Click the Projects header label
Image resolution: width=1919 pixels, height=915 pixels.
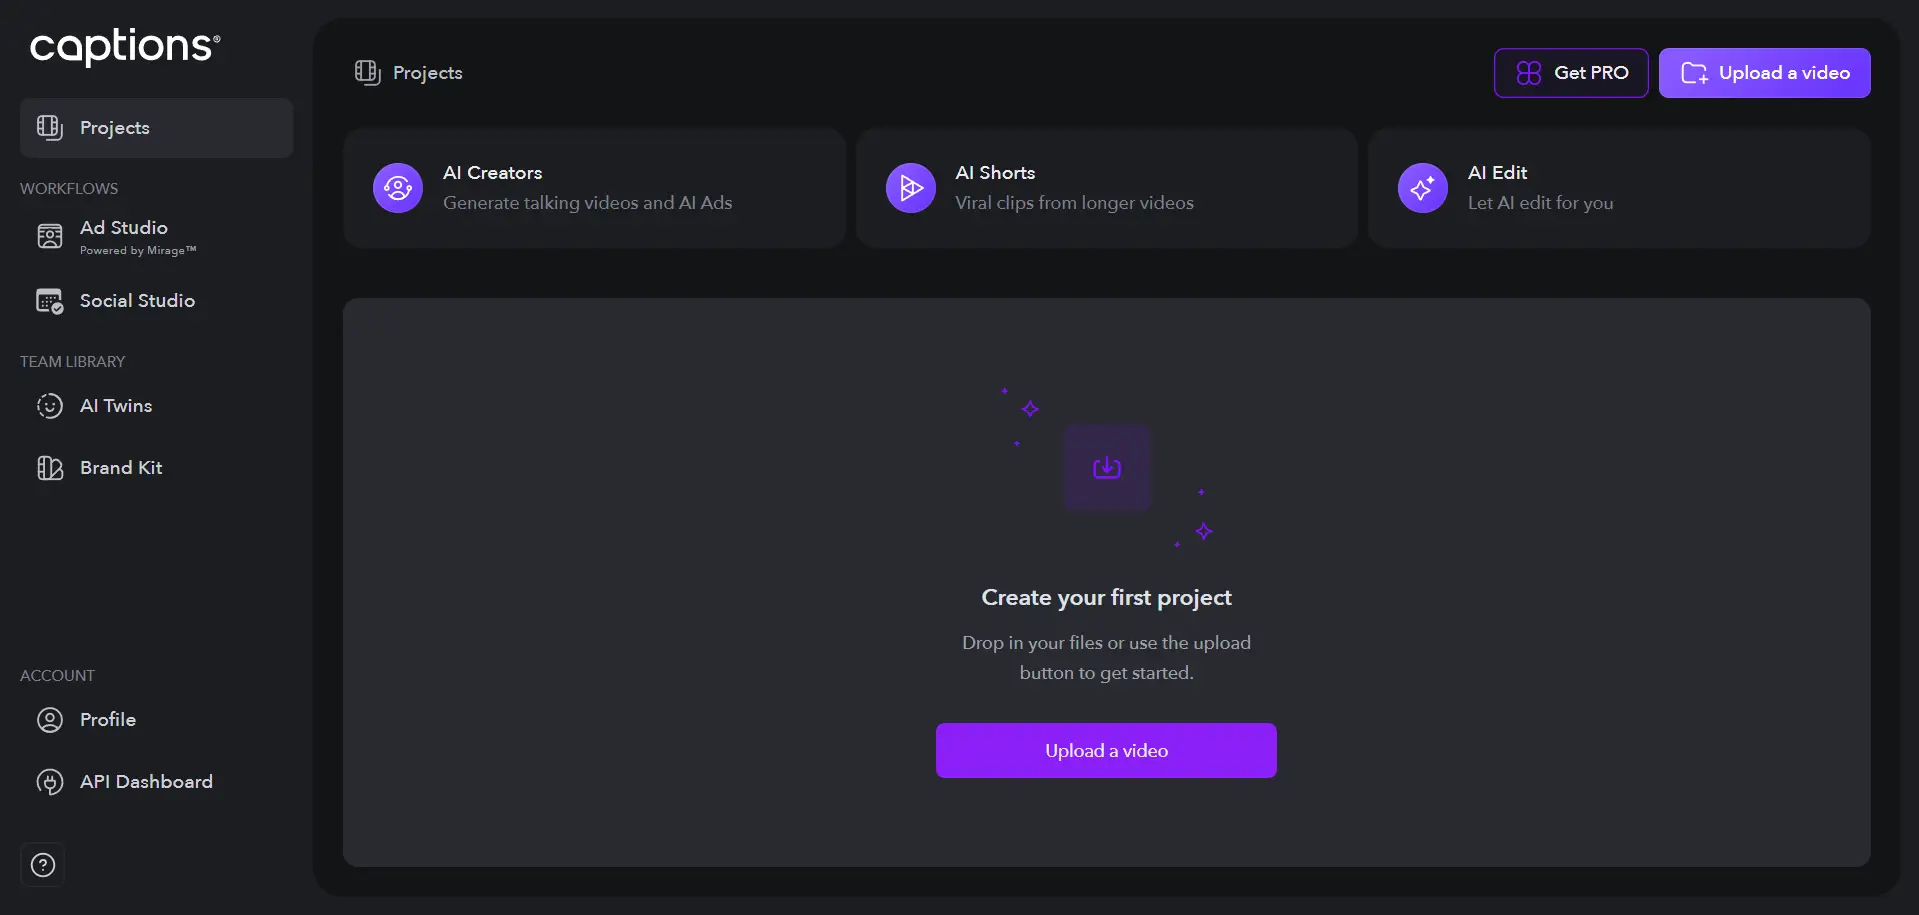tap(427, 72)
